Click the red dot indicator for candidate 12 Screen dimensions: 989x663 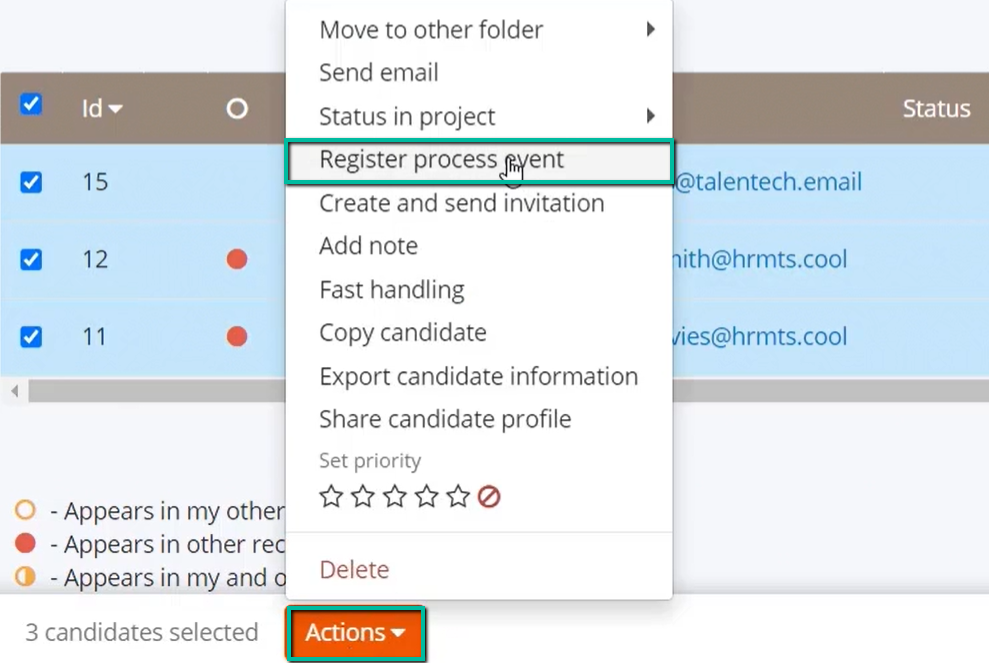237,259
